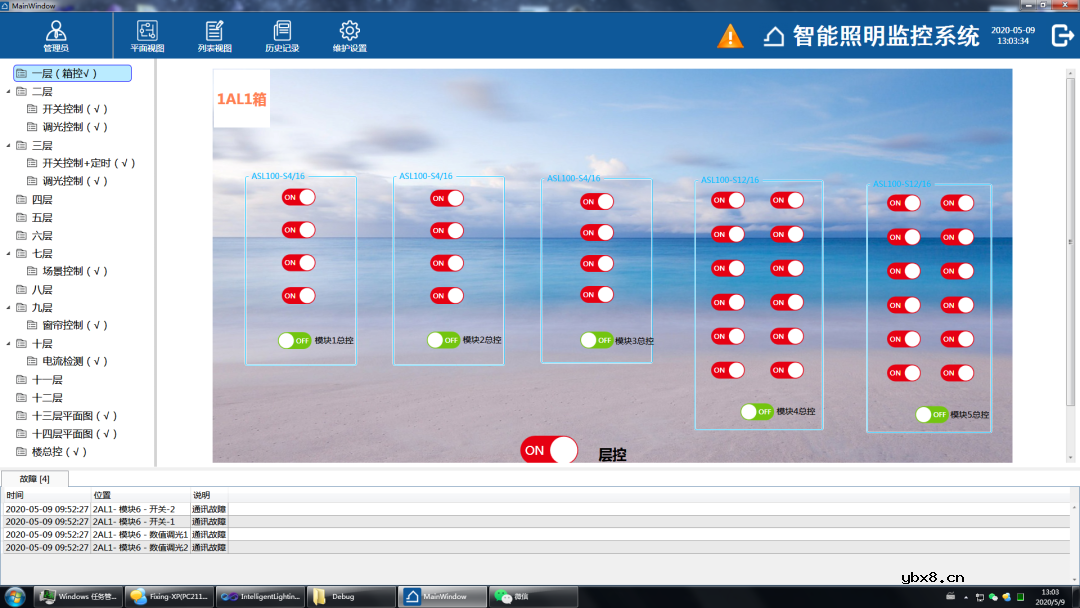Open the 列表视图 list view
The image size is (1080, 608).
pyautogui.click(x=214, y=35)
